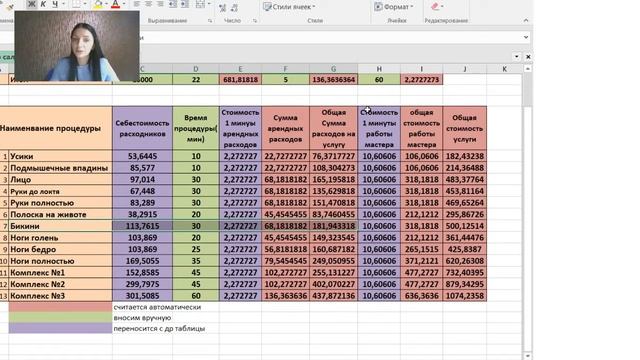The width and height of the screenshot is (640, 360).
Task: Select column E header
Action: pyautogui.click(x=240, y=69)
